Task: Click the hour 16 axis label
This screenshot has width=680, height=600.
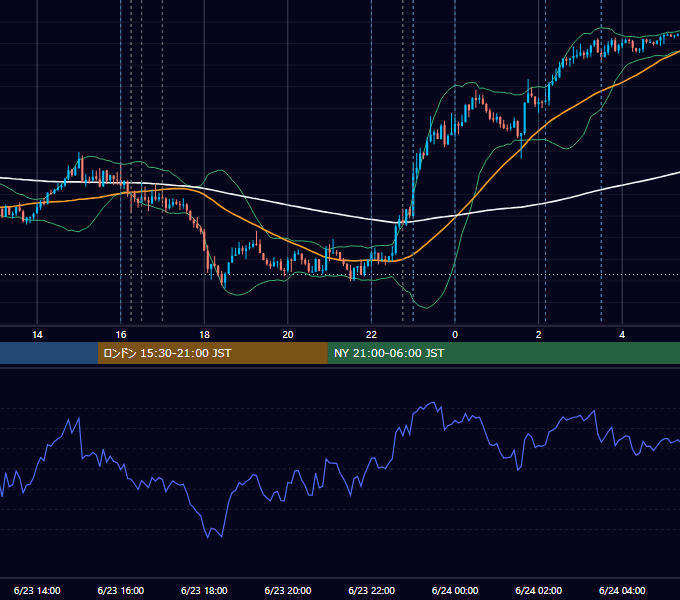Action: point(121,335)
